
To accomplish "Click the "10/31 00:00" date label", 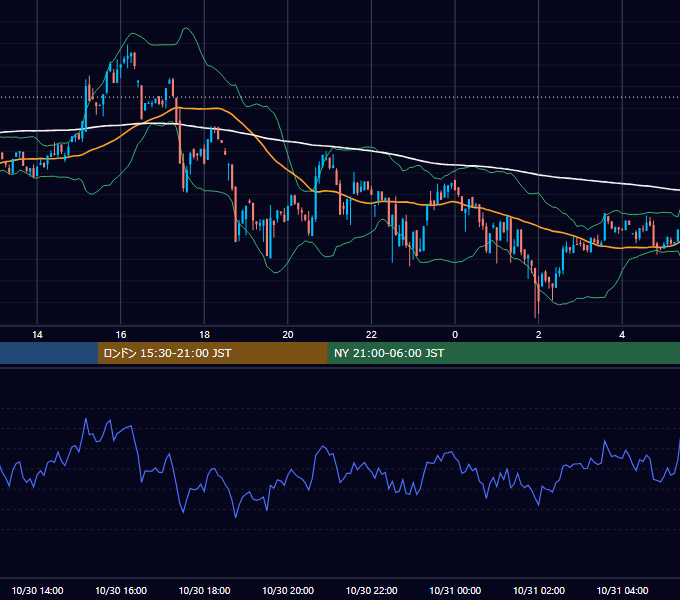I will coord(455,590).
